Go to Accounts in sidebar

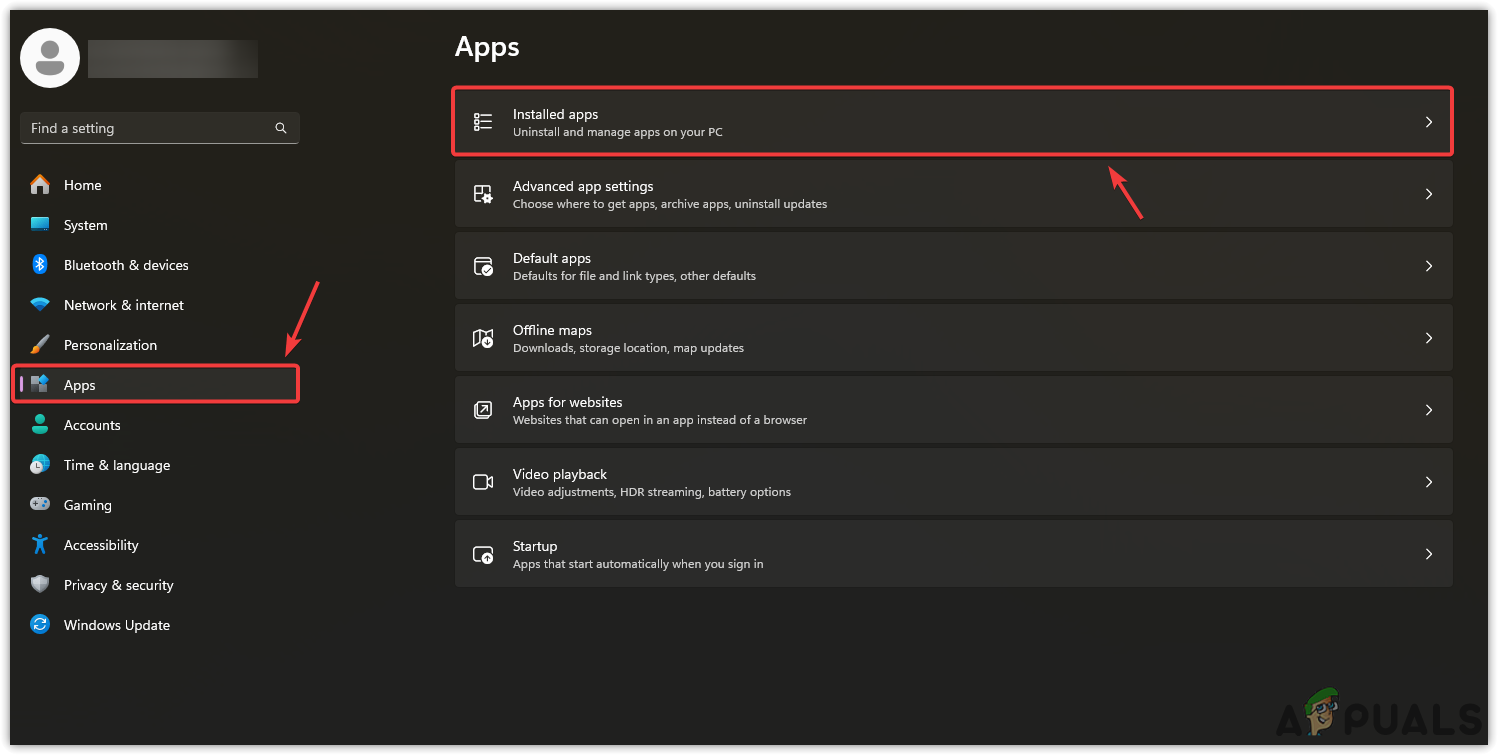[x=92, y=425]
